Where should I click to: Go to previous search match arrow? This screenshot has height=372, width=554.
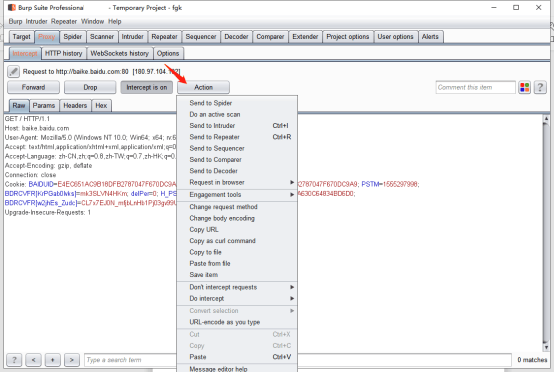click(34, 360)
